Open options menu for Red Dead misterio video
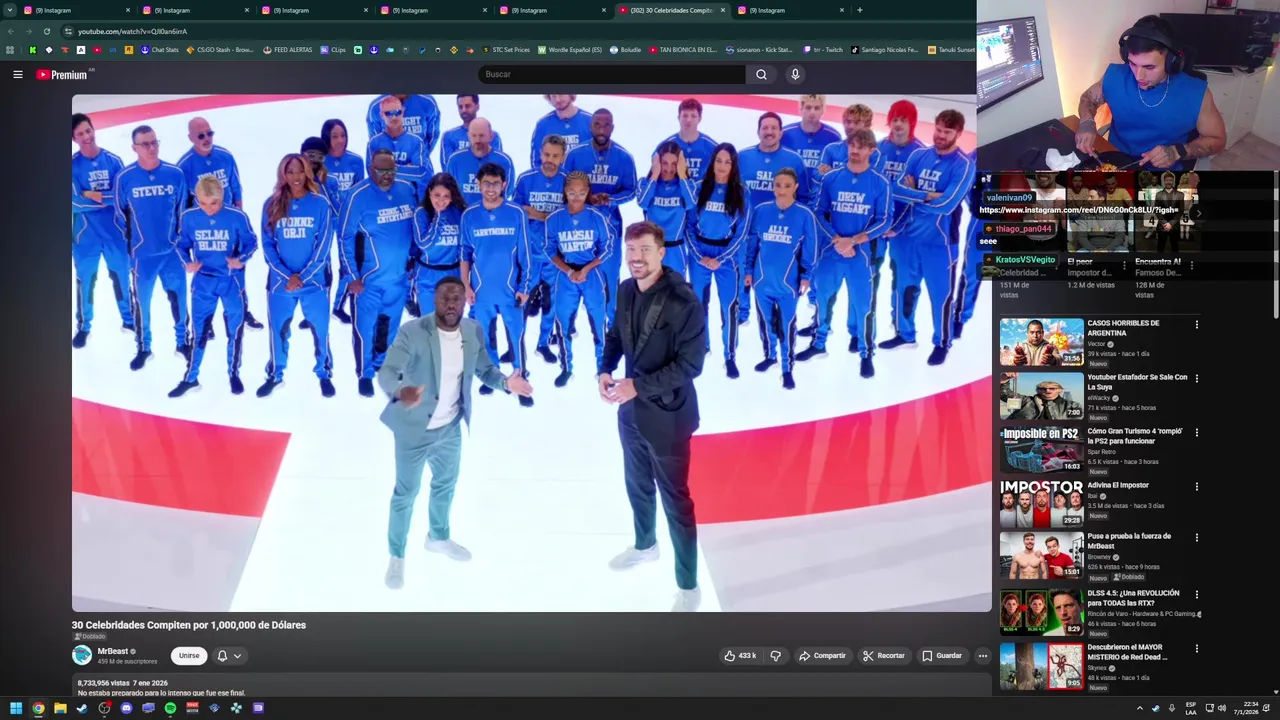The image size is (1280, 720). [x=1196, y=648]
